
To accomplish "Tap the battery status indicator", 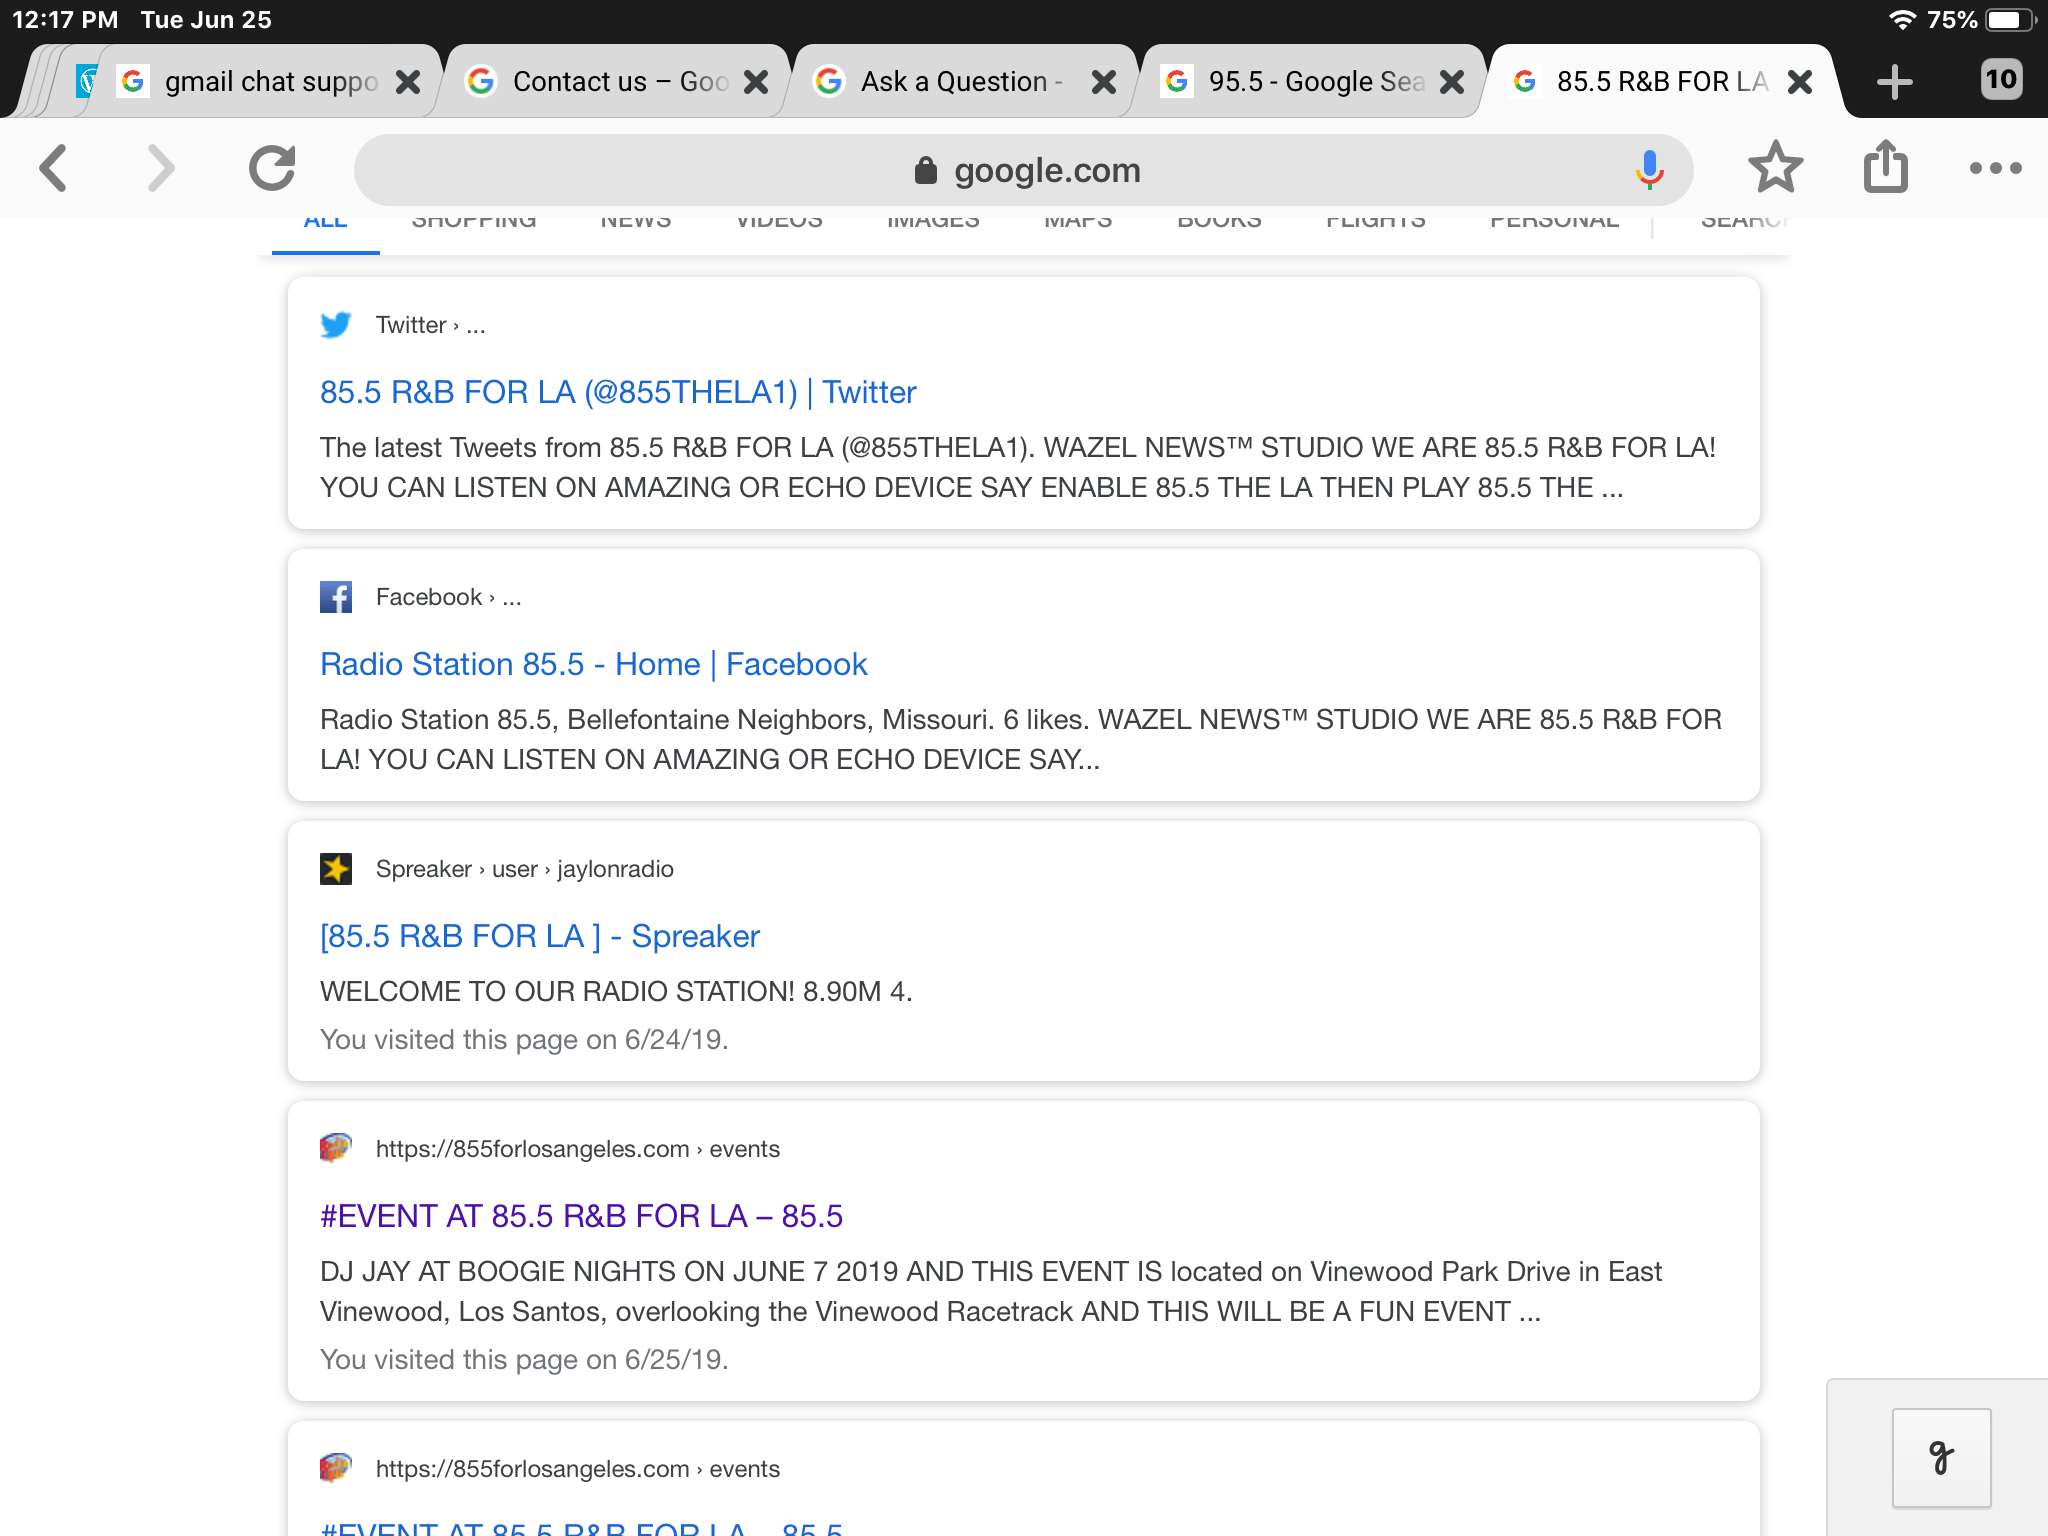I will [2010, 20].
